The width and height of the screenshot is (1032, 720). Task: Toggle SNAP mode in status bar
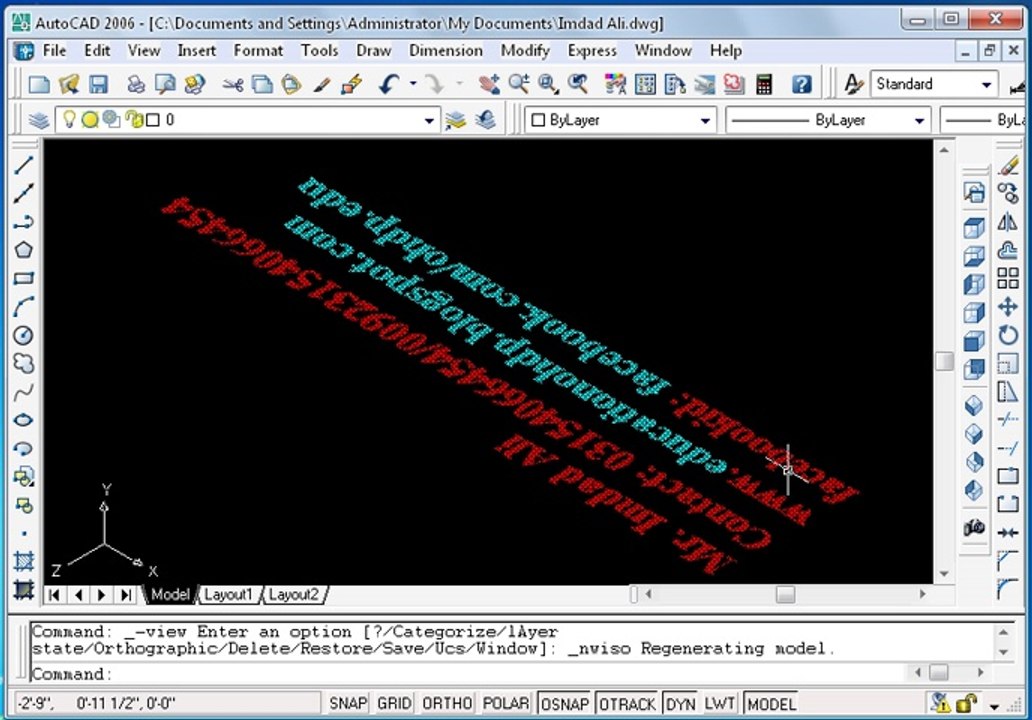click(x=348, y=704)
